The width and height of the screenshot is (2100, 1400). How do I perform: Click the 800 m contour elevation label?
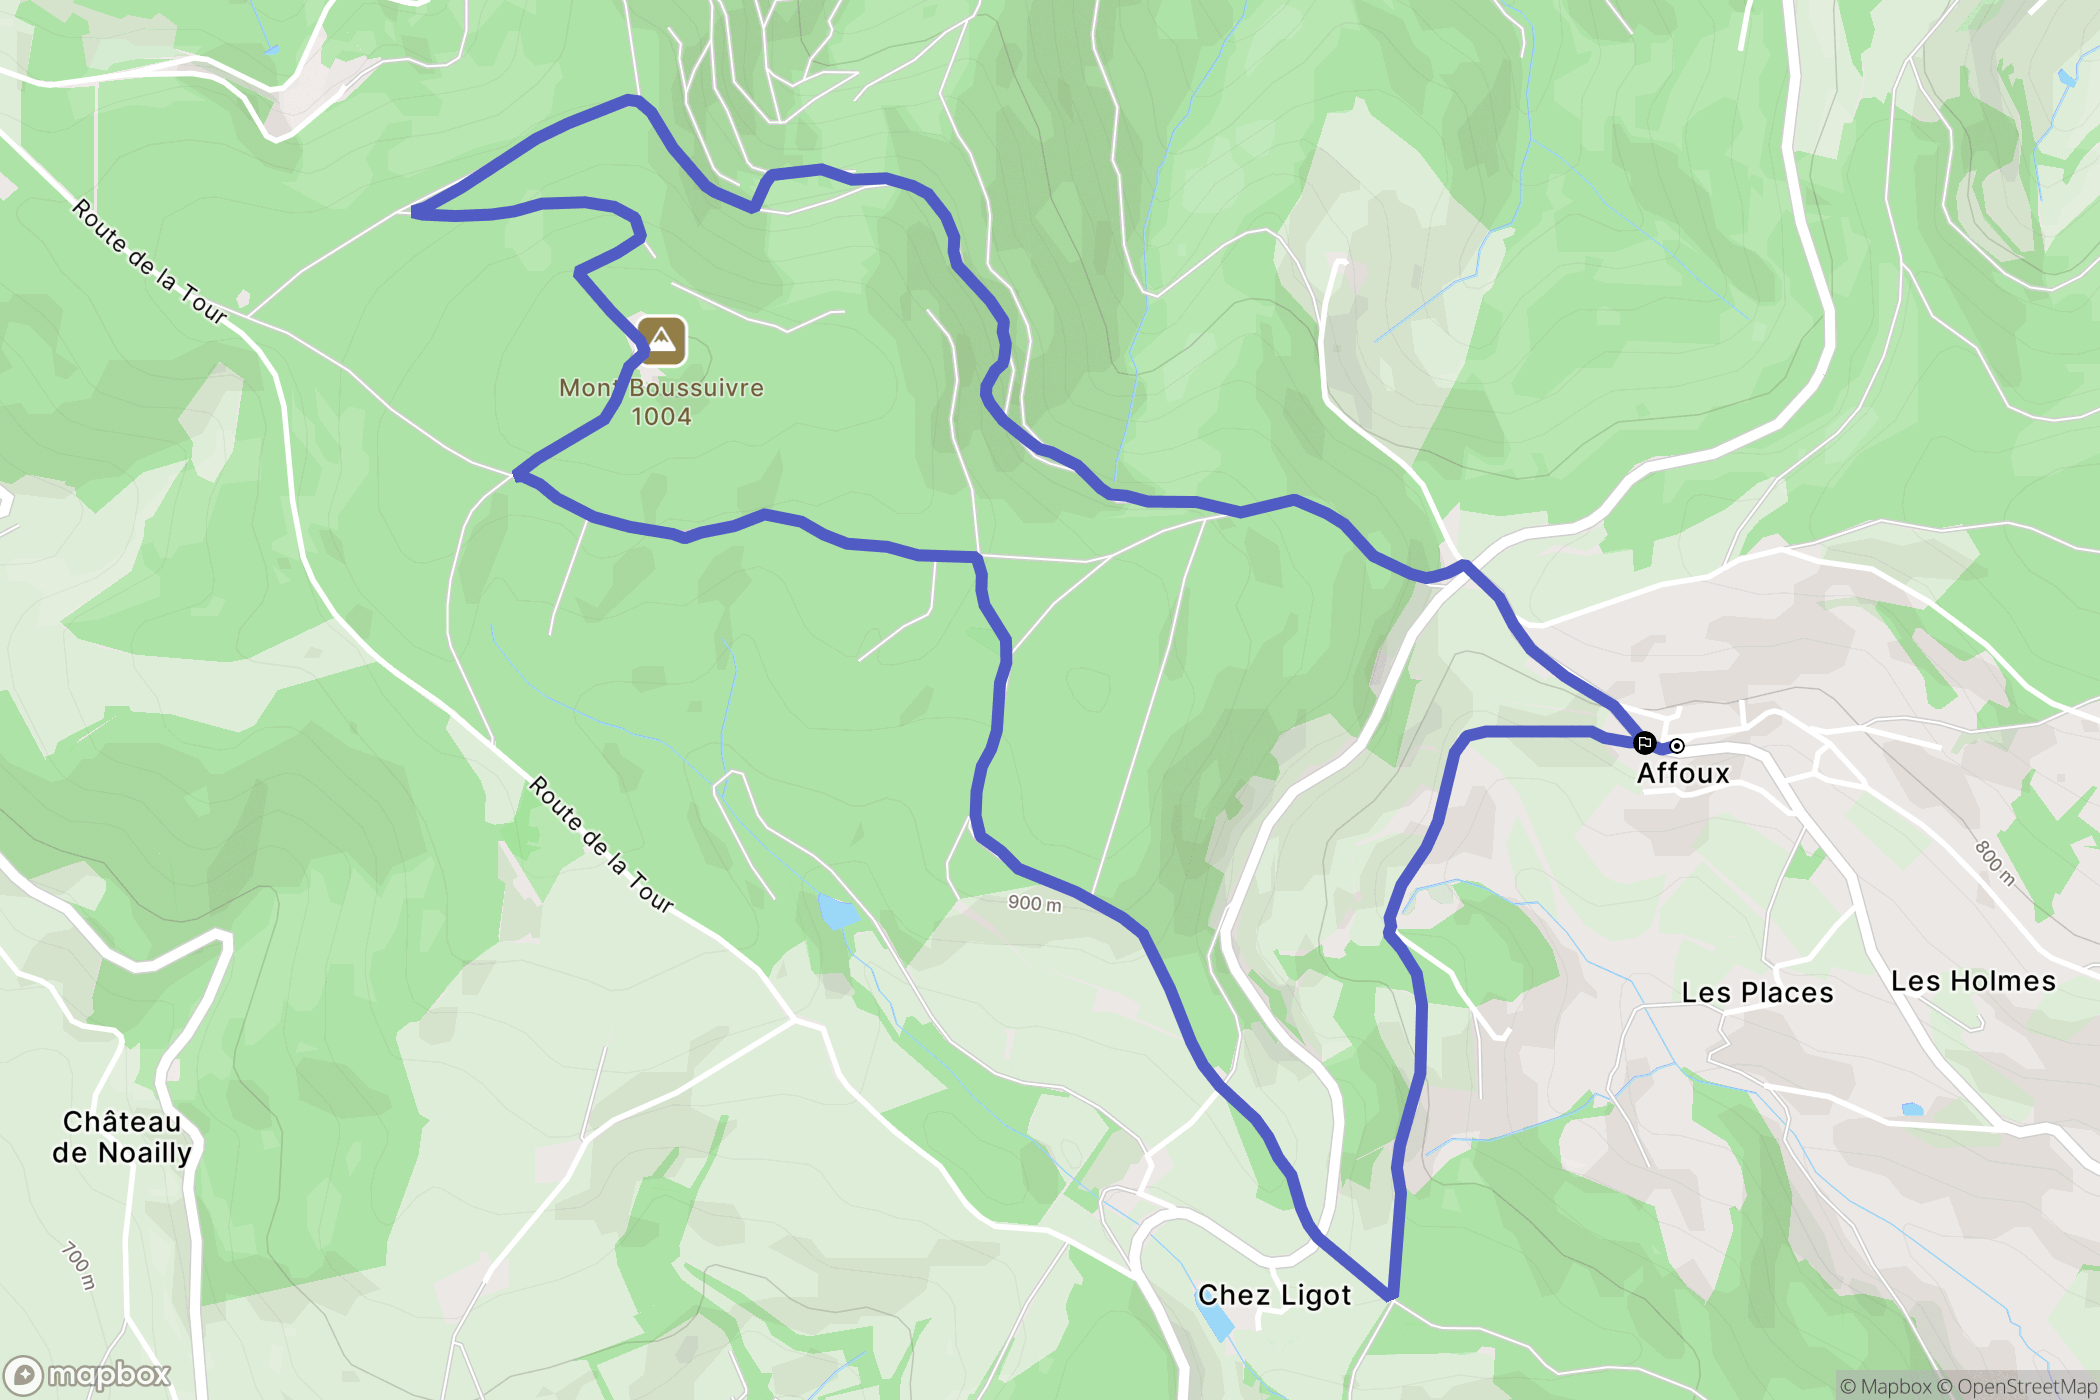(x=1995, y=863)
